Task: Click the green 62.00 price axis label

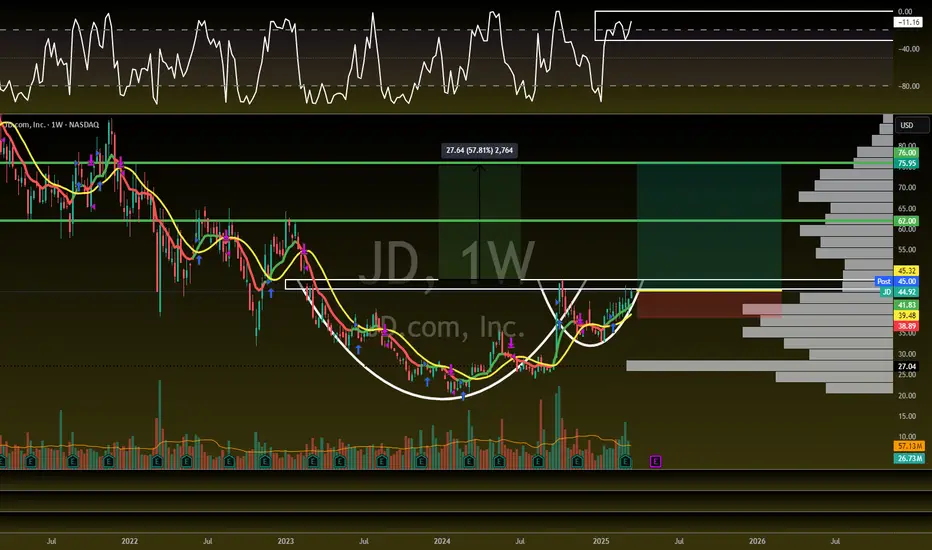Action: [906, 221]
